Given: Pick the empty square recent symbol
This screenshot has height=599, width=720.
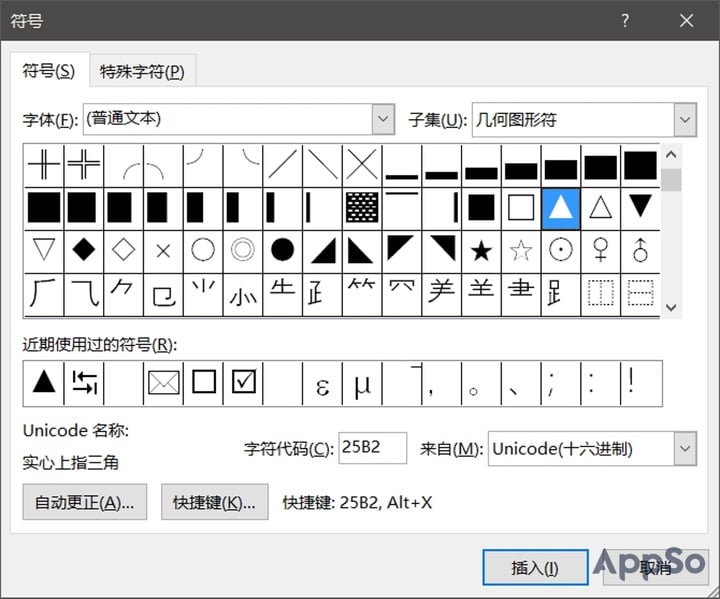Looking at the screenshot, I should coord(203,384).
